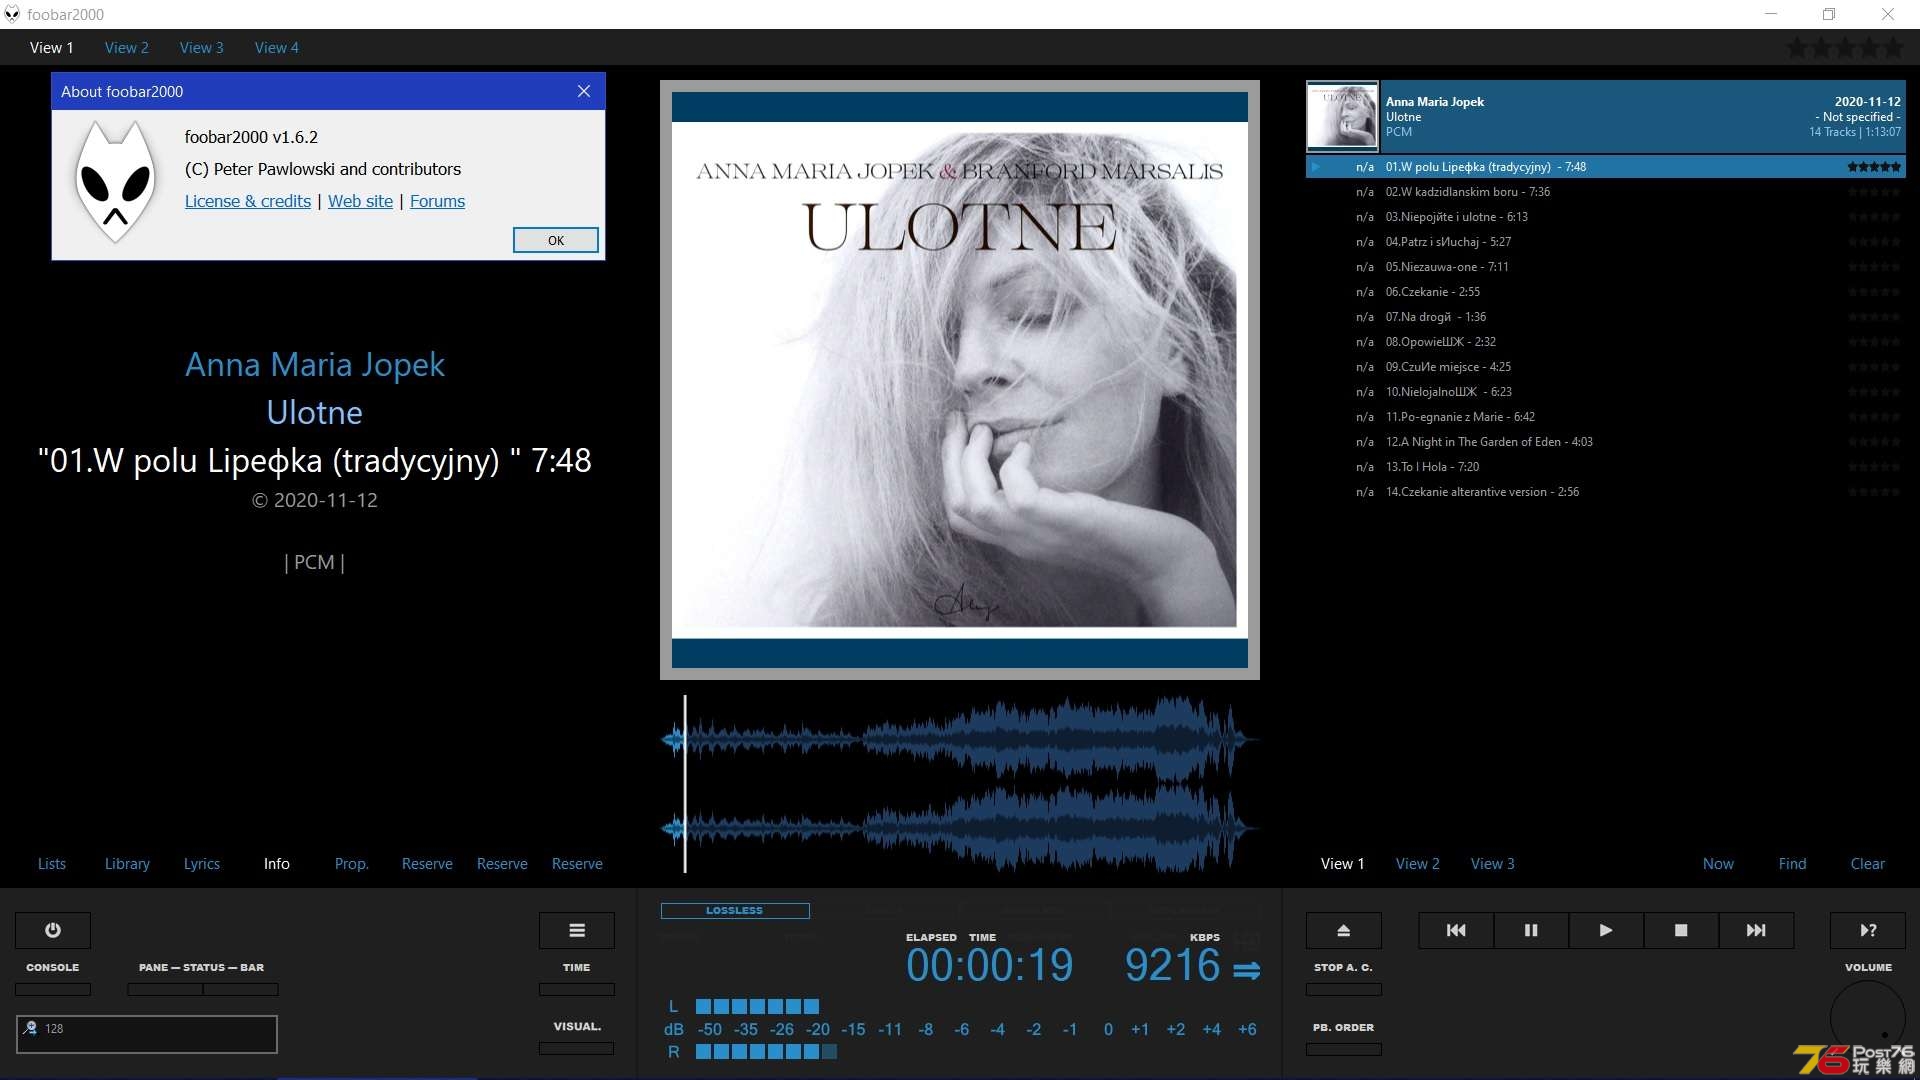This screenshot has width=1920, height=1080.
Task: Click the playback order arrows icon
Action: (1246, 970)
